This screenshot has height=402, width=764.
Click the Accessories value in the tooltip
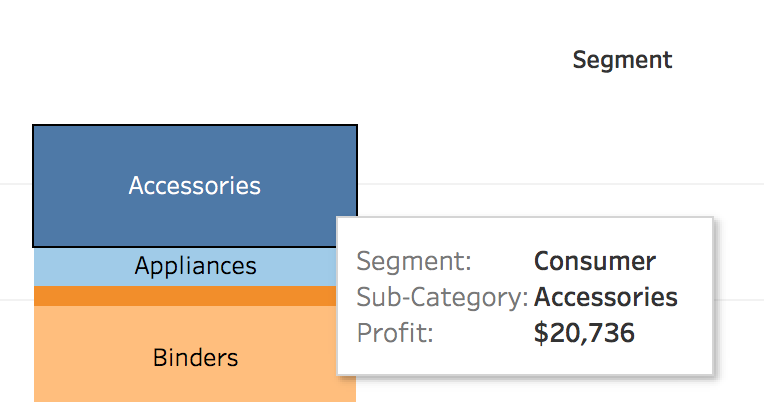pos(606,297)
